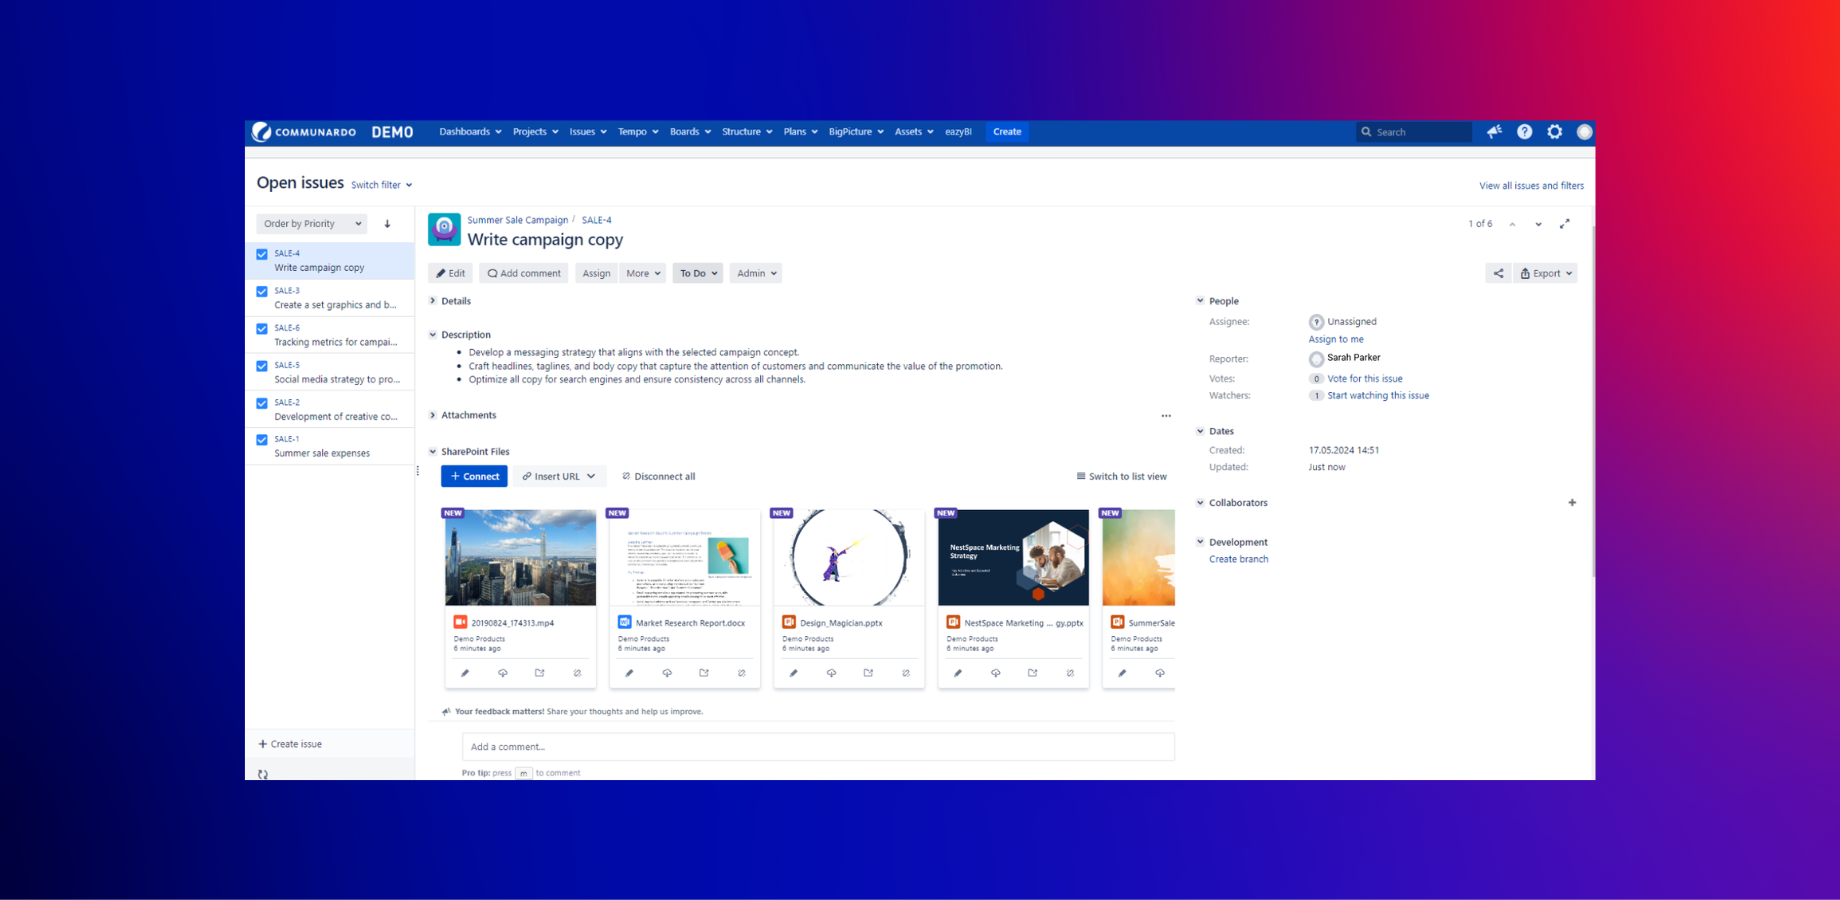Edit Market Research Report.docx pencil icon
Viewport: 1840px width, 900px height.
coord(629,673)
